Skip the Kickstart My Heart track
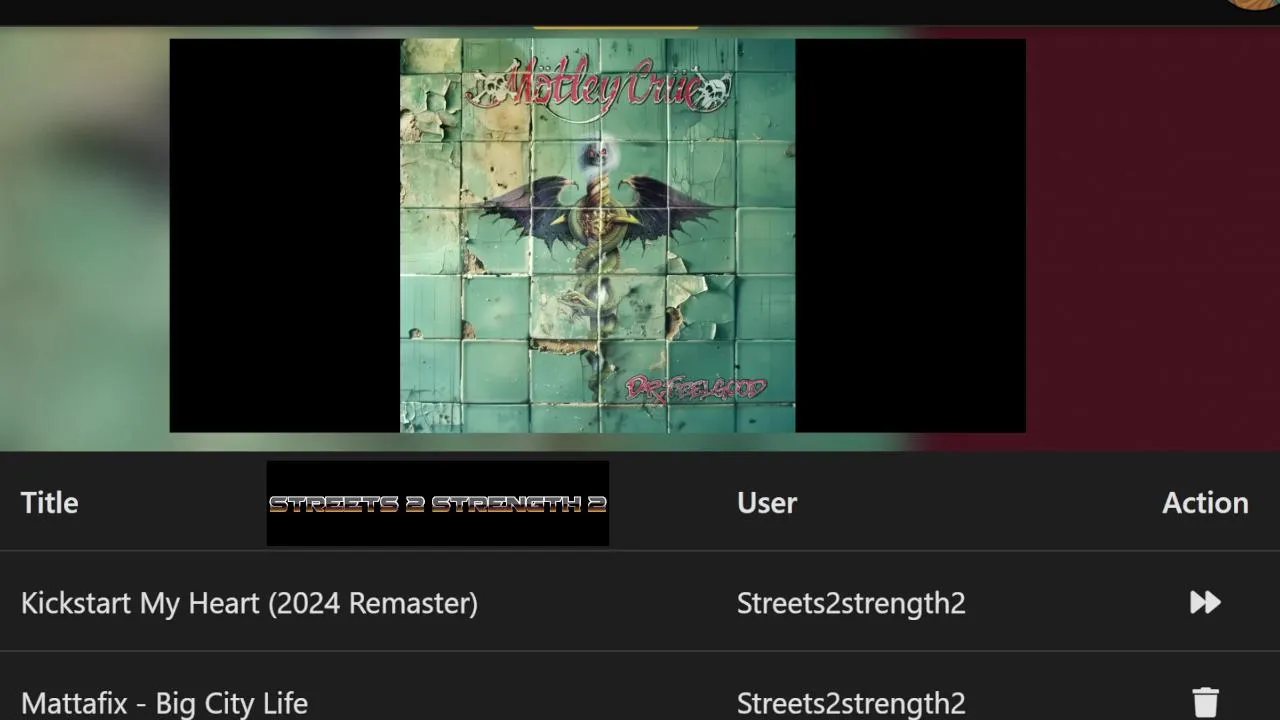The width and height of the screenshot is (1280, 720). point(1205,602)
